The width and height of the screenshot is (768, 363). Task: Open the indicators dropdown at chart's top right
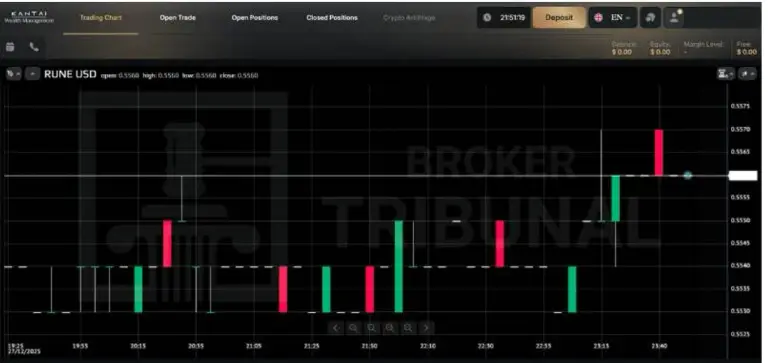[725, 74]
